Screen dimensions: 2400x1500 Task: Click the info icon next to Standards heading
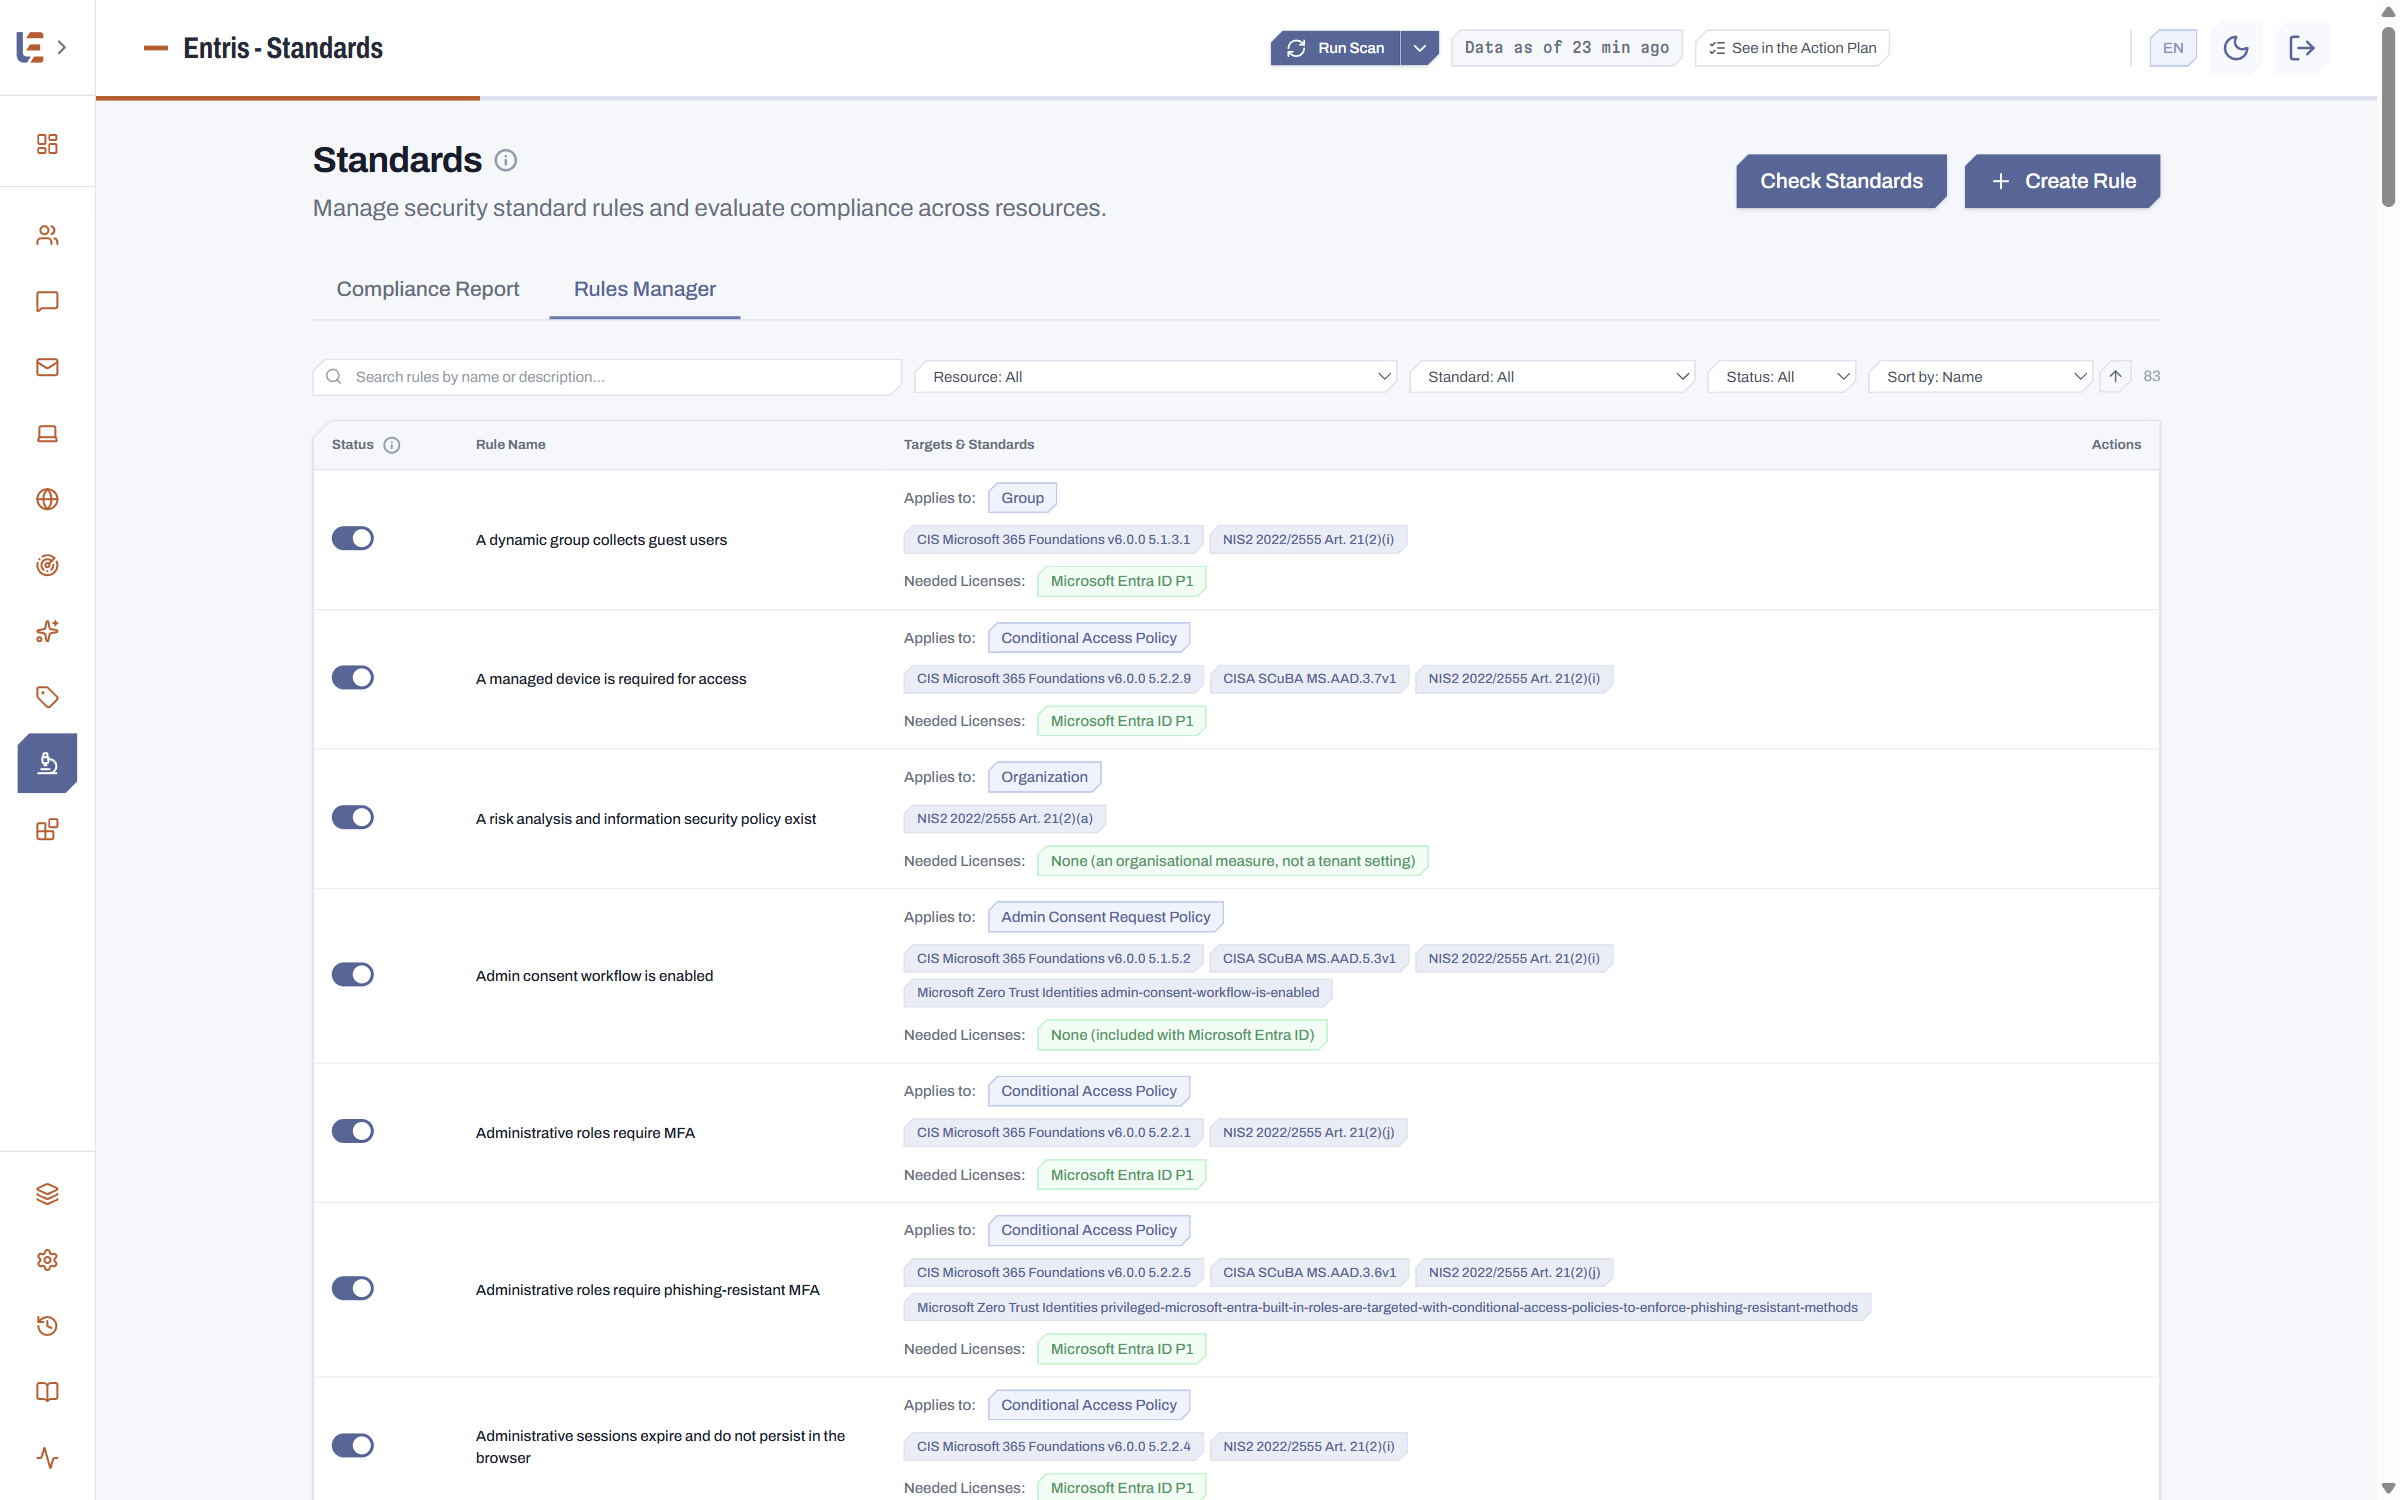[x=506, y=160]
